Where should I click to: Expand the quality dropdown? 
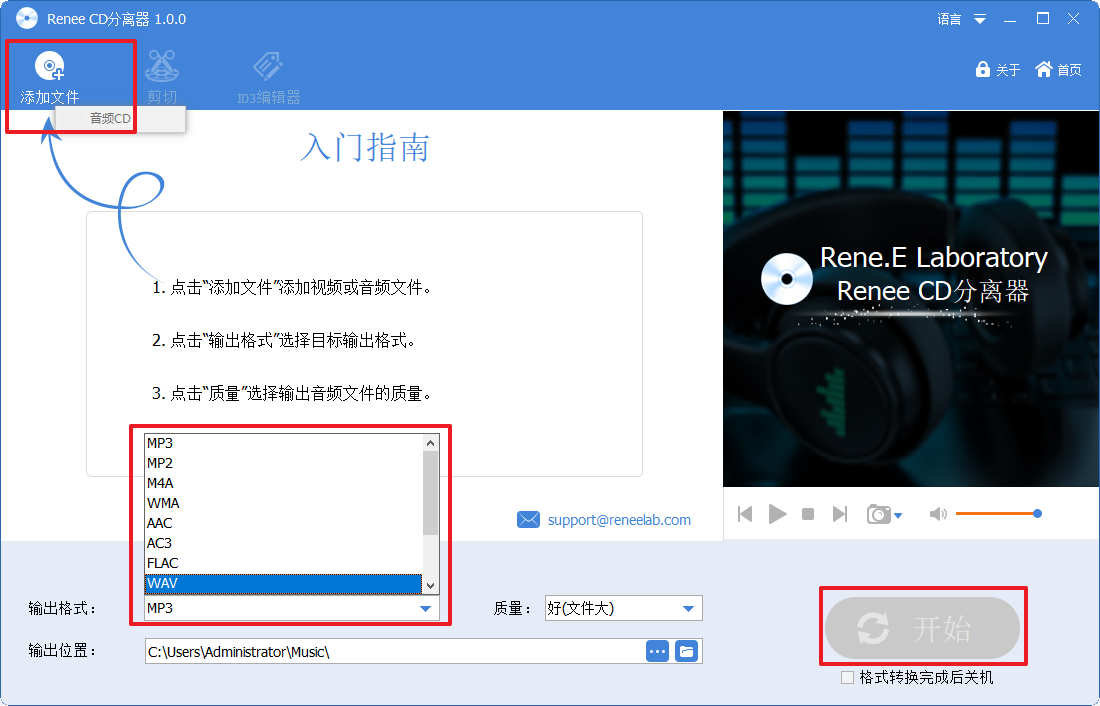(688, 608)
